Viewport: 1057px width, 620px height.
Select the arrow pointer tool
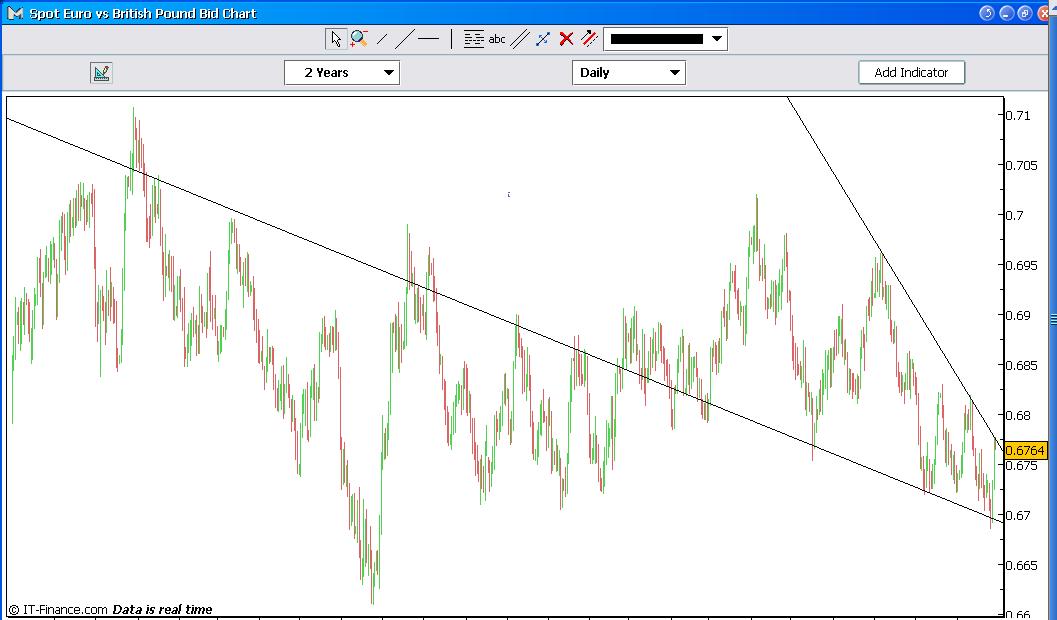pyautogui.click(x=336, y=39)
